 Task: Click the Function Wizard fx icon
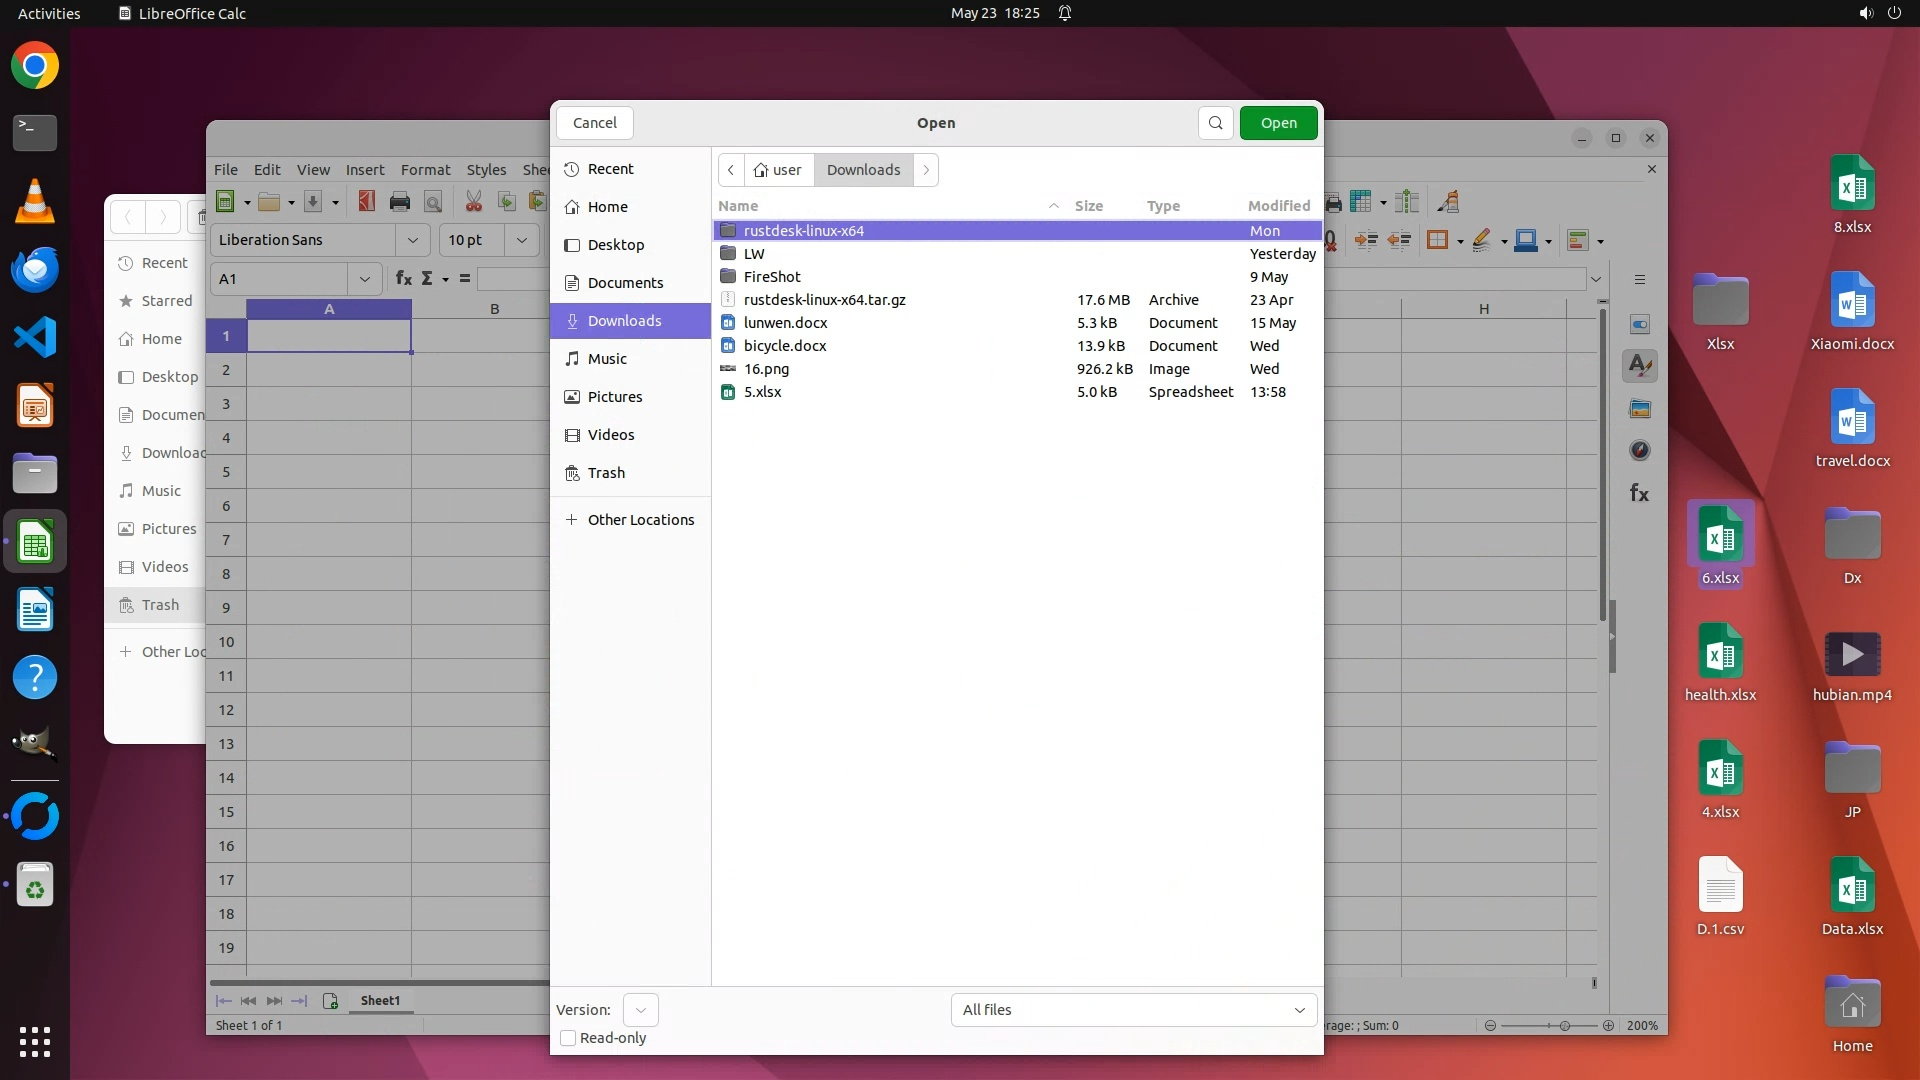(x=404, y=279)
